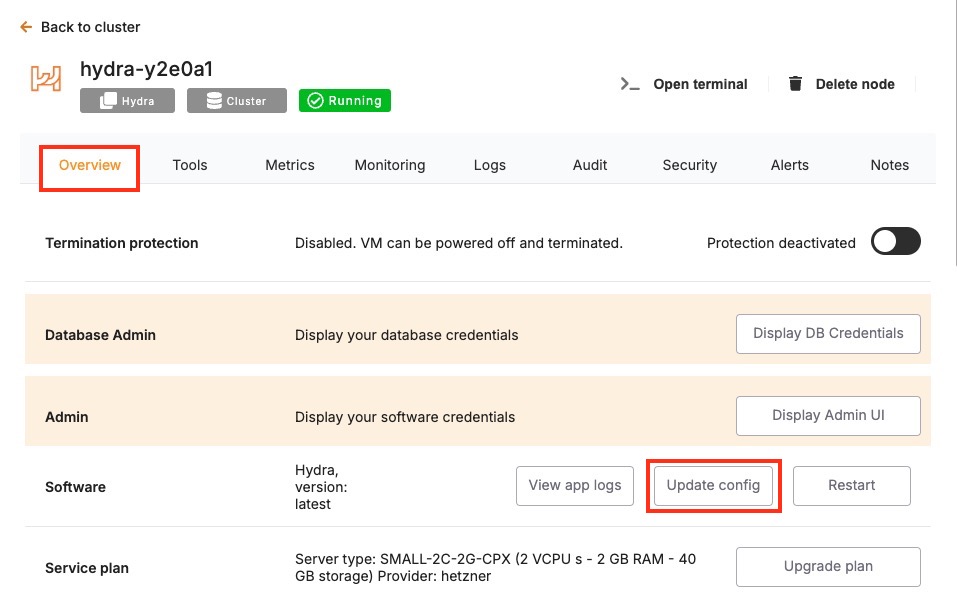Image resolution: width=957 pixels, height=603 pixels.
Task: Click the terminal prompt icon
Action: 630,84
